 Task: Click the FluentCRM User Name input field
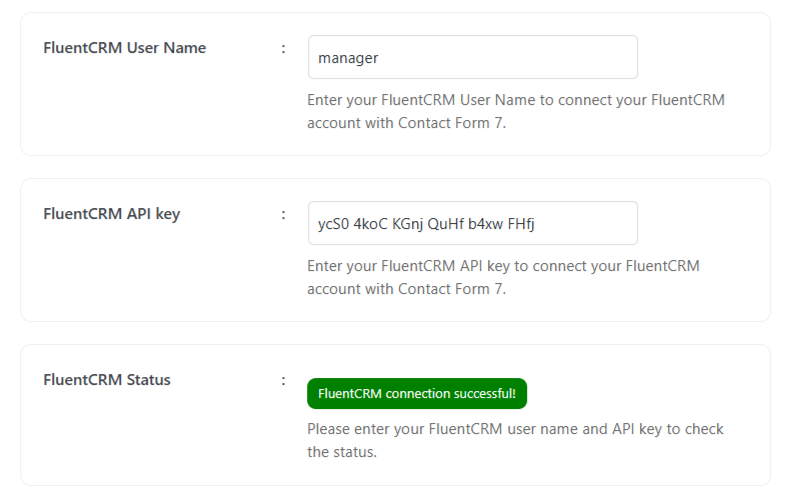(473, 57)
